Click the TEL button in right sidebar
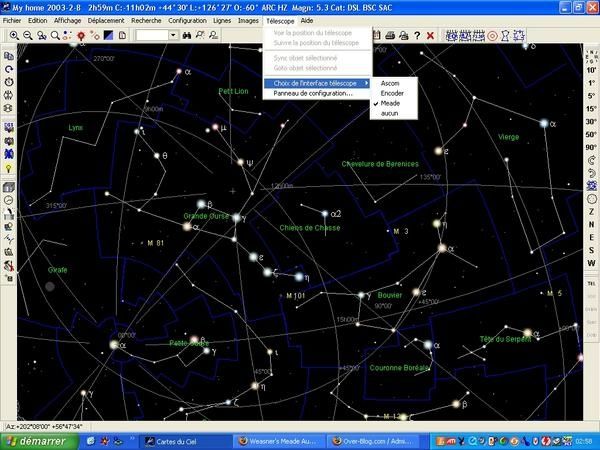 (x=592, y=284)
